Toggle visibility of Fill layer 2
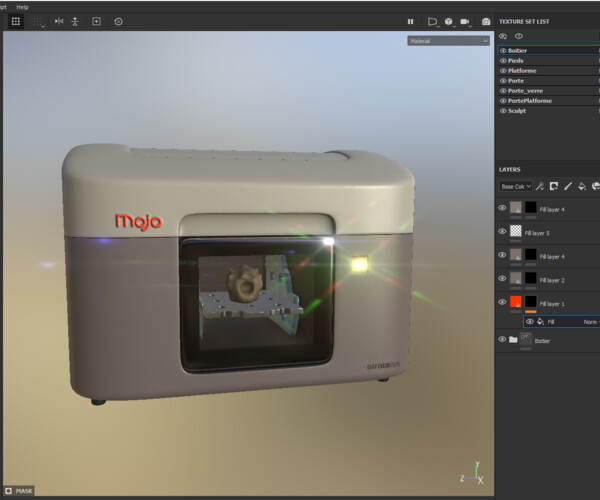This screenshot has width=600, height=500. pos(502,279)
